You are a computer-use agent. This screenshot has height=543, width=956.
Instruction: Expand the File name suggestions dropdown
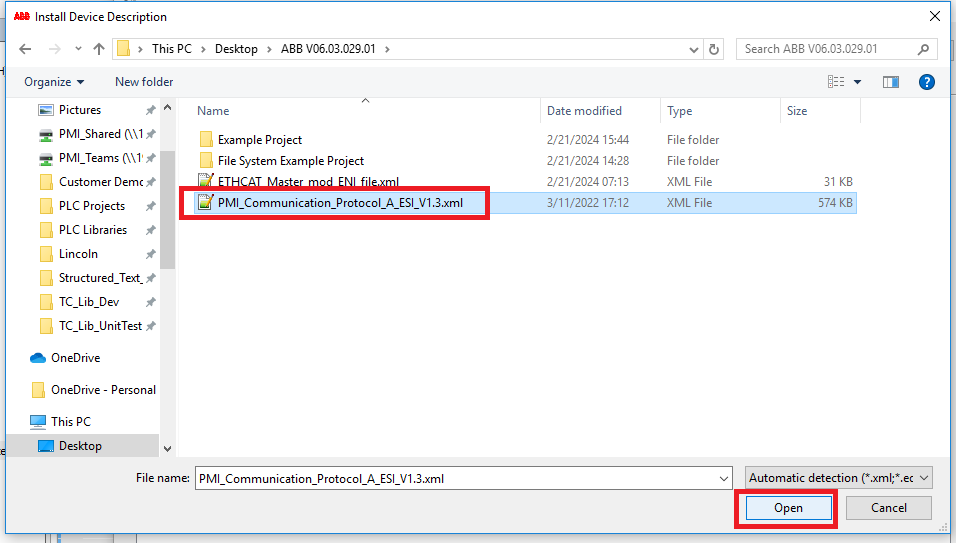click(723, 478)
